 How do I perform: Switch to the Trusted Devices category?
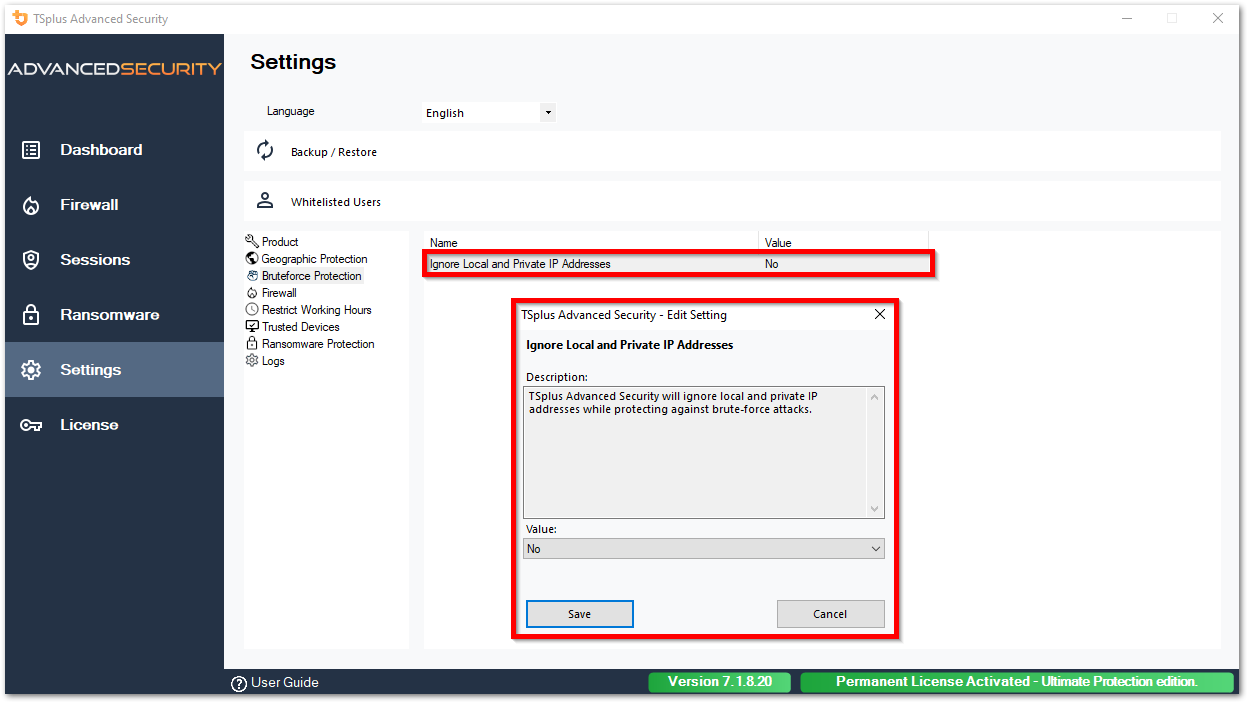pos(299,326)
